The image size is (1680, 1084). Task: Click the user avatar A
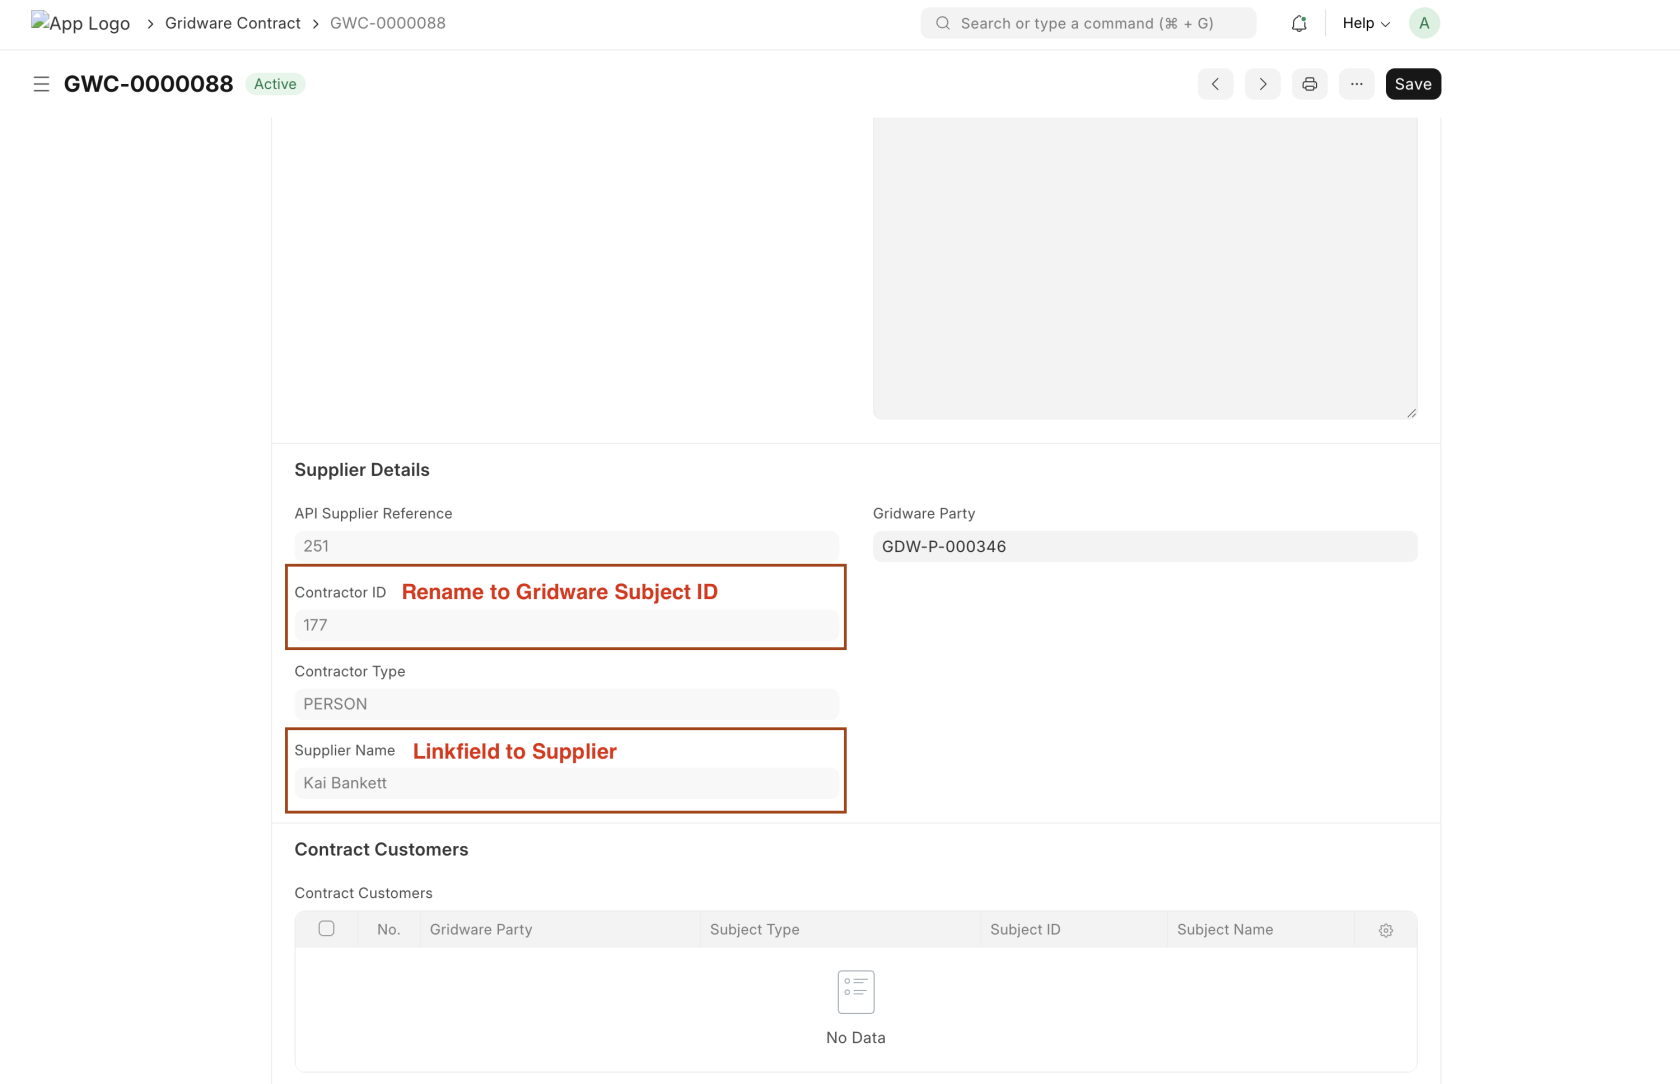pos(1424,23)
